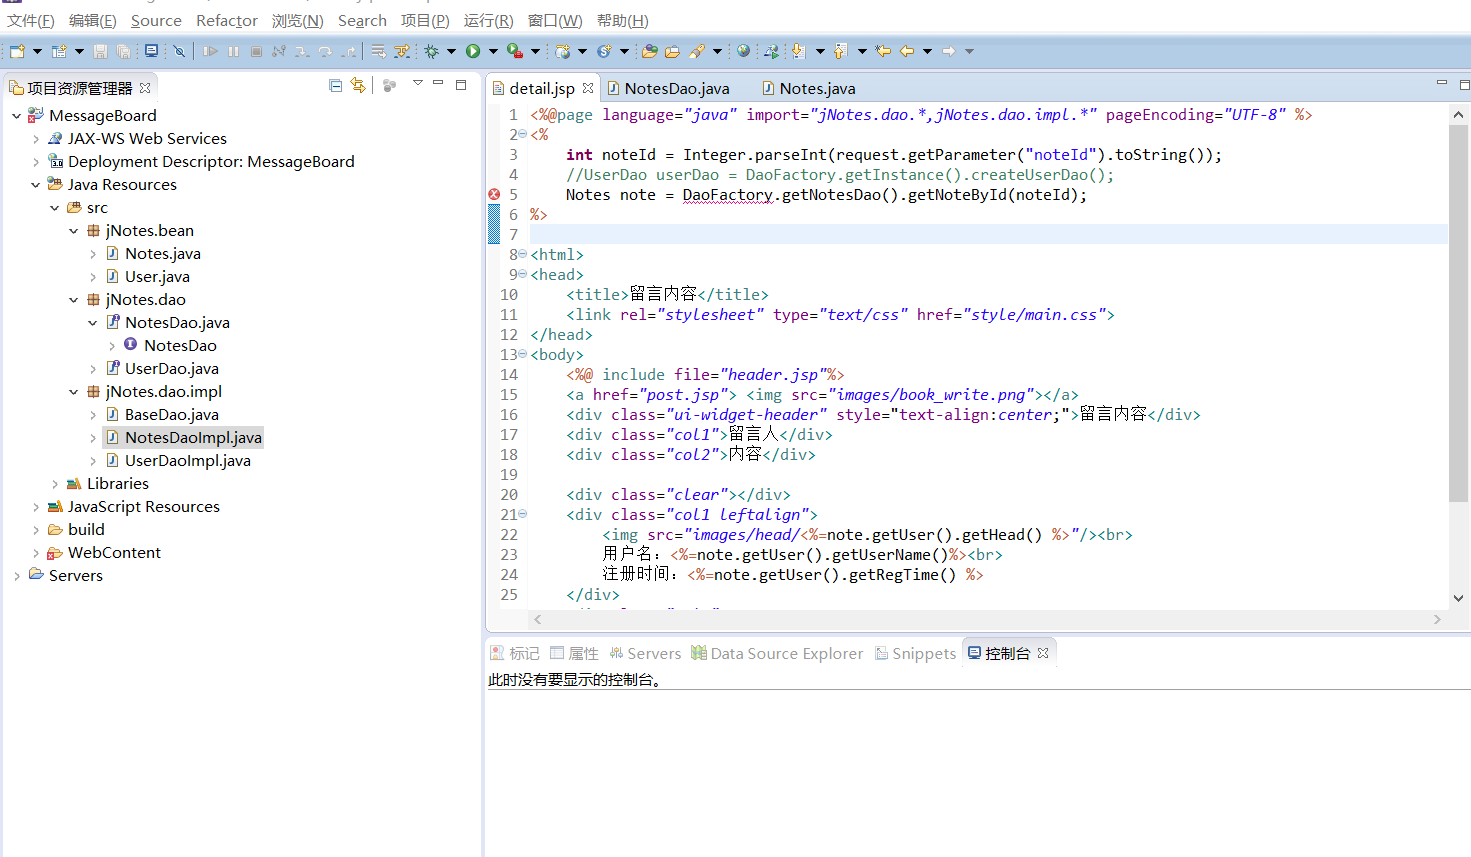This screenshot has width=1471, height=857.
Task: Collapse the jNotes.bean package
Action: tap(74, 231)
